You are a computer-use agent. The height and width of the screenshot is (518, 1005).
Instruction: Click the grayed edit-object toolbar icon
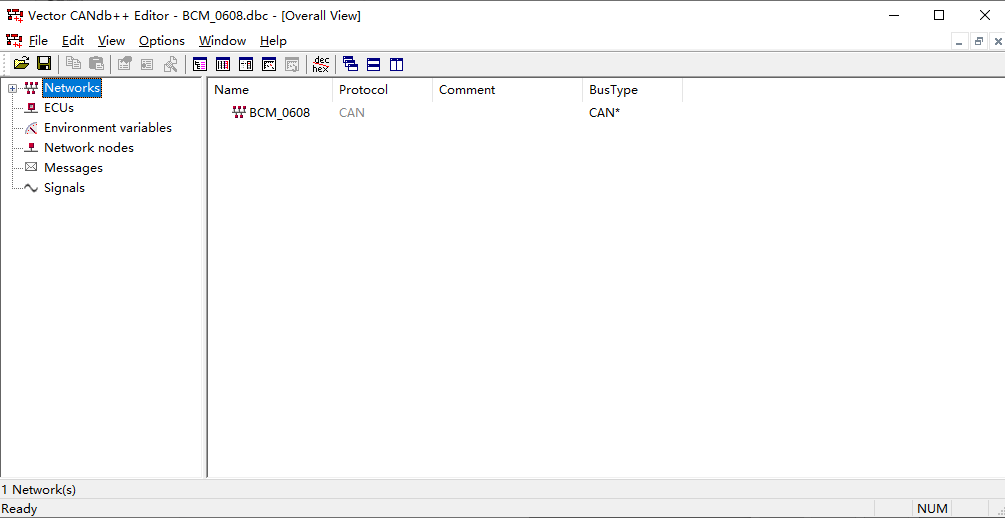point(124,64)
